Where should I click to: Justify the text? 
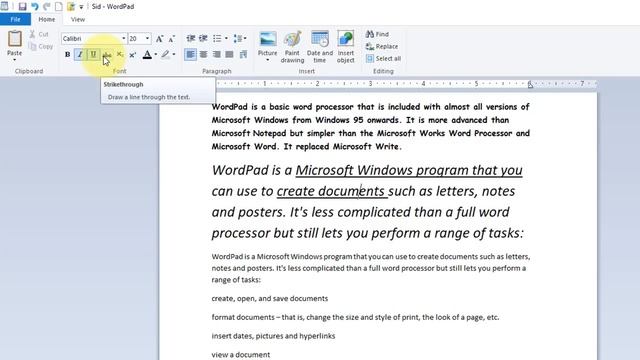click(x=230, y=54)
